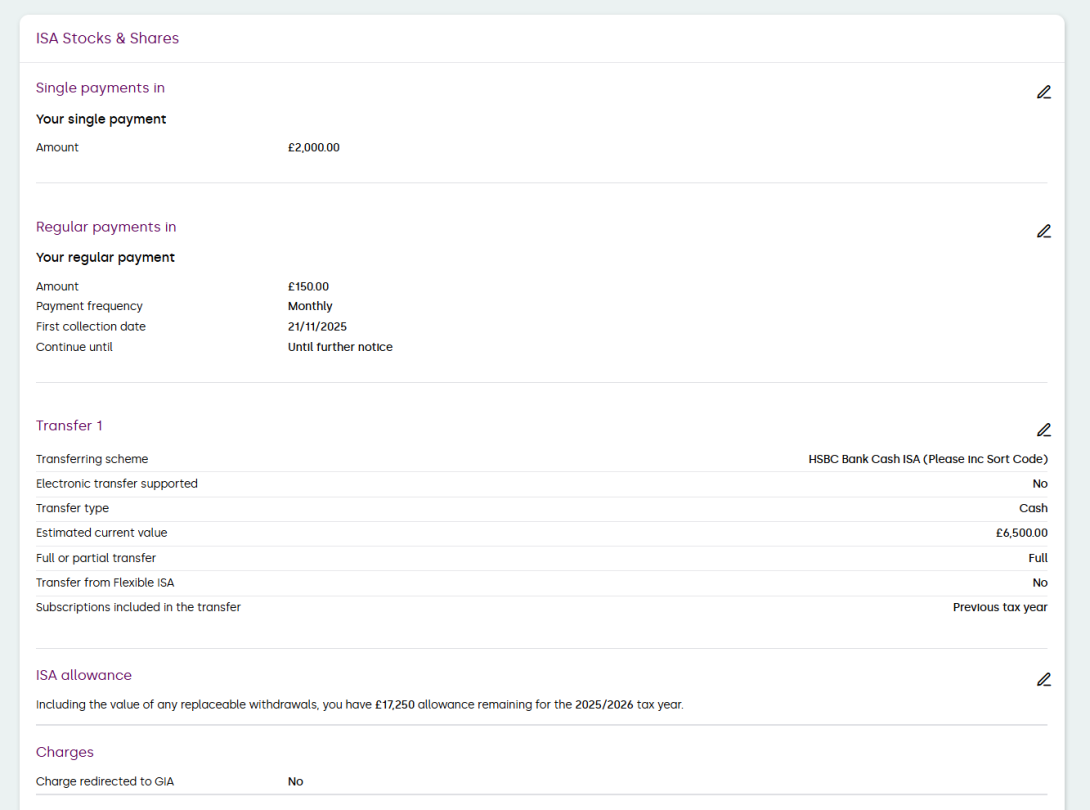1090x810 pixels.
Task: Click the Transfer 1 heading
Action: tap(69, 426)
